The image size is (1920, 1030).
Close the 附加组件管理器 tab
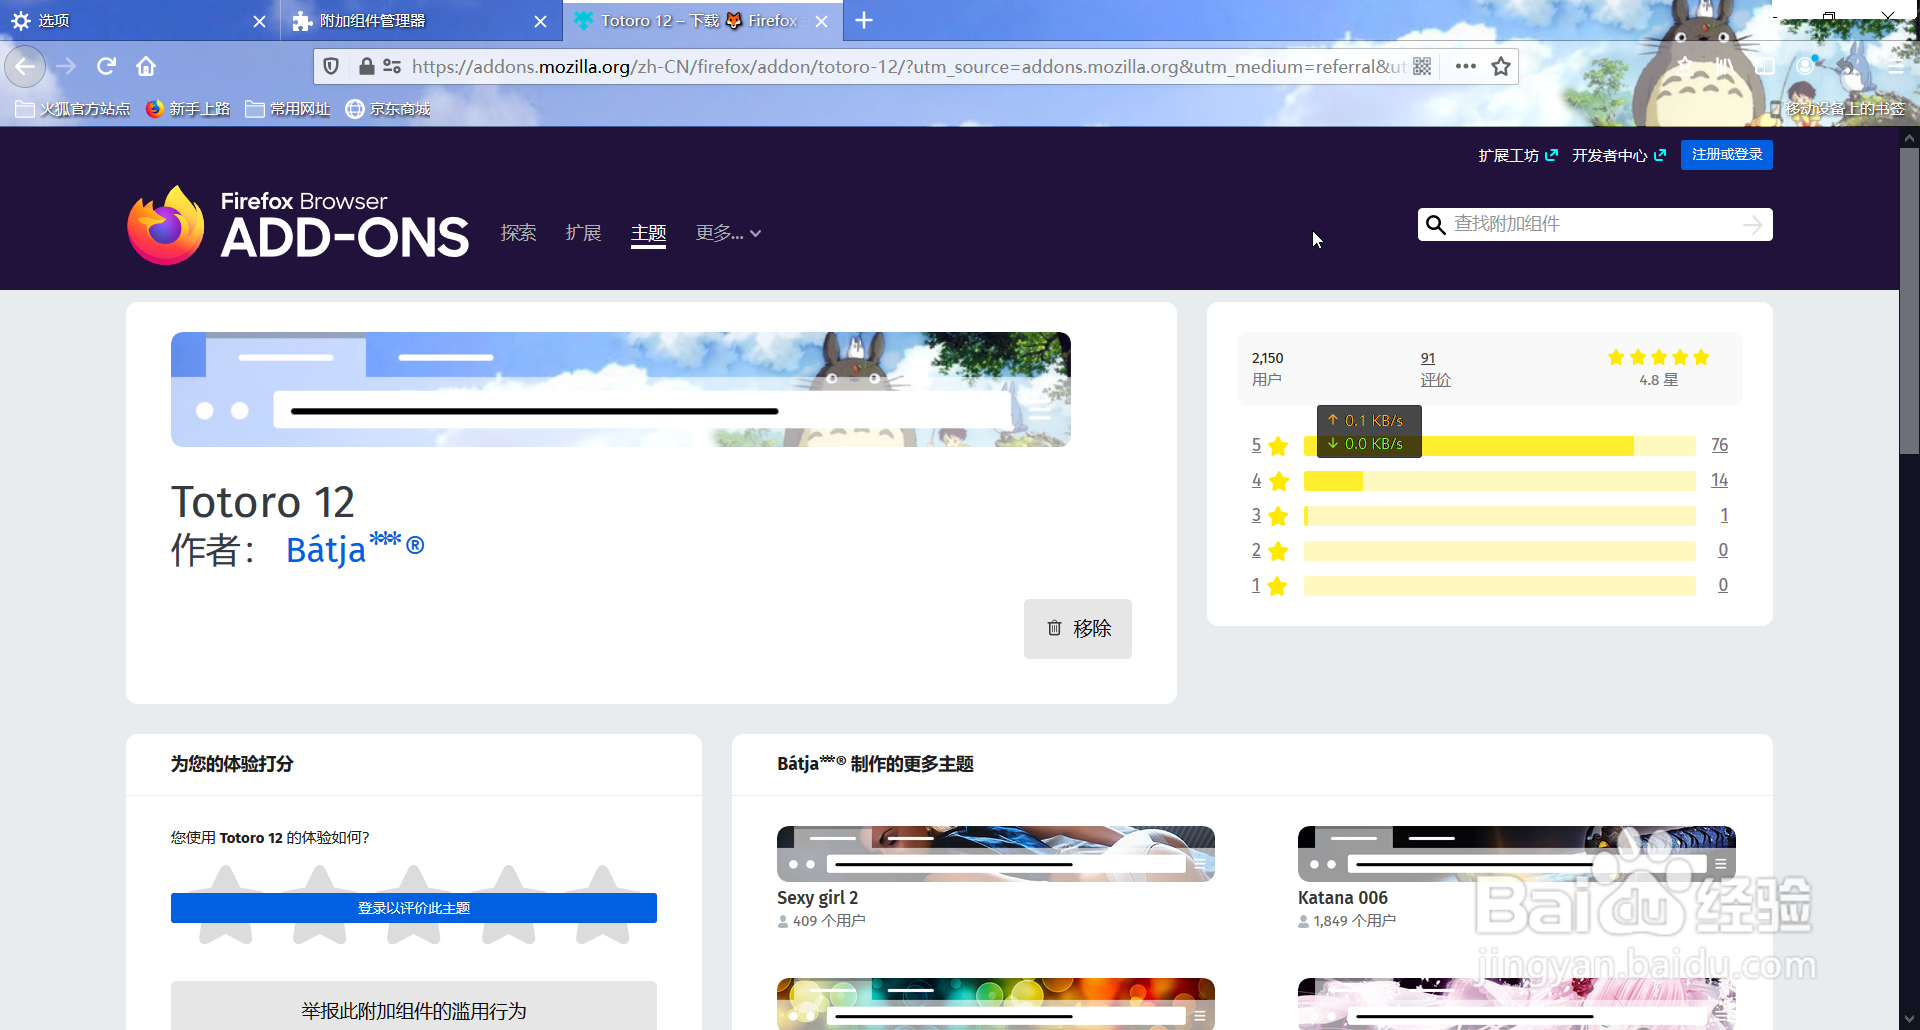540,21
